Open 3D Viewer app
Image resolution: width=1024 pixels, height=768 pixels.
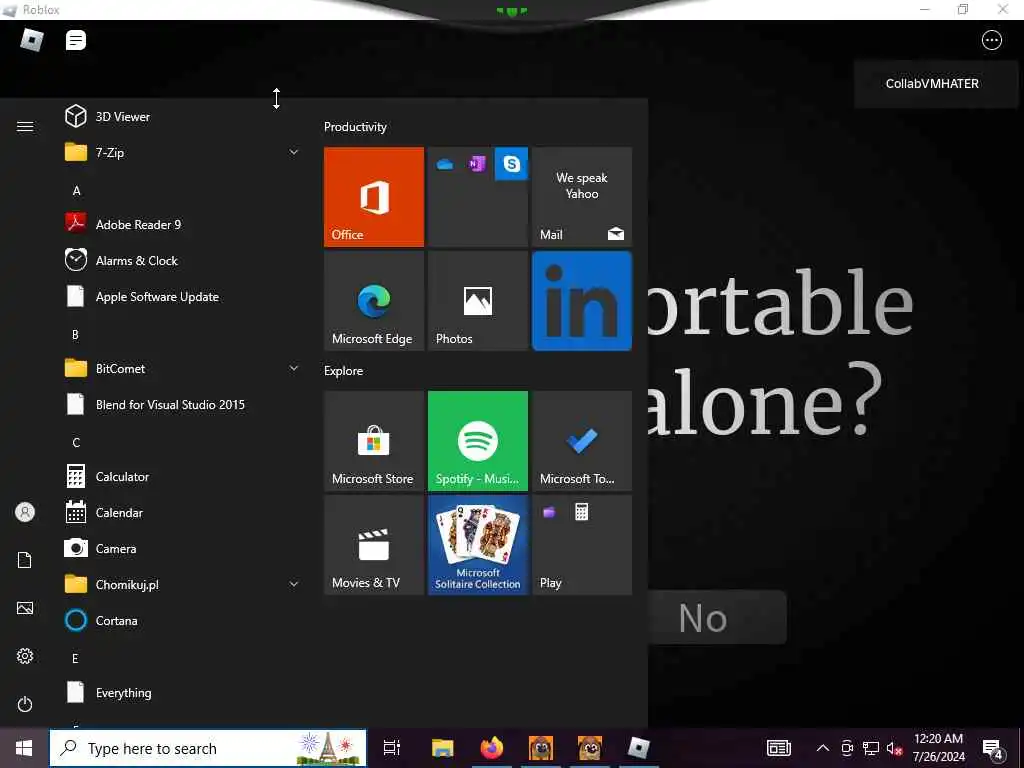point(181,116)
